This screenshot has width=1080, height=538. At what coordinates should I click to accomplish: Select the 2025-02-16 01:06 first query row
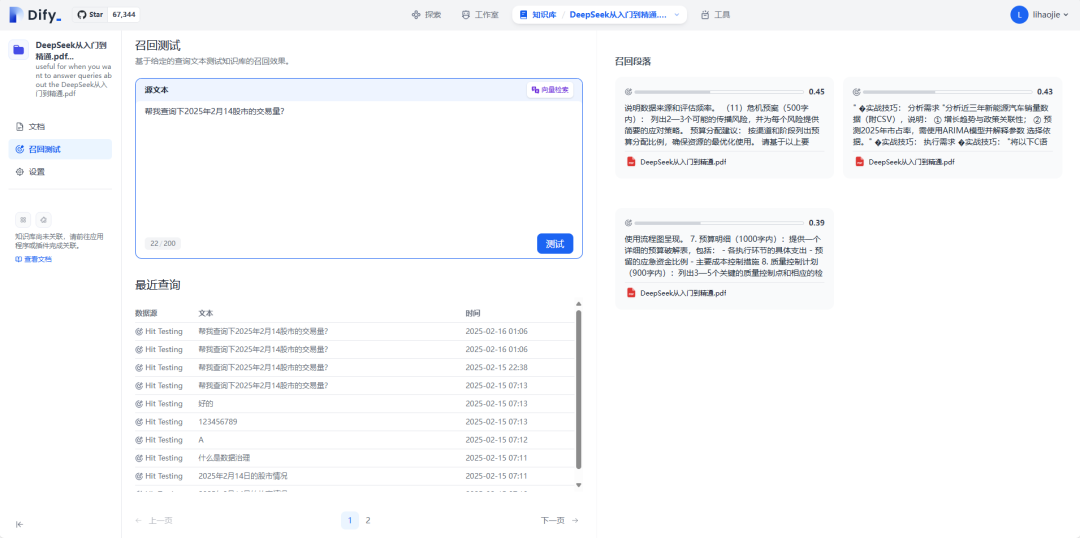355,331
